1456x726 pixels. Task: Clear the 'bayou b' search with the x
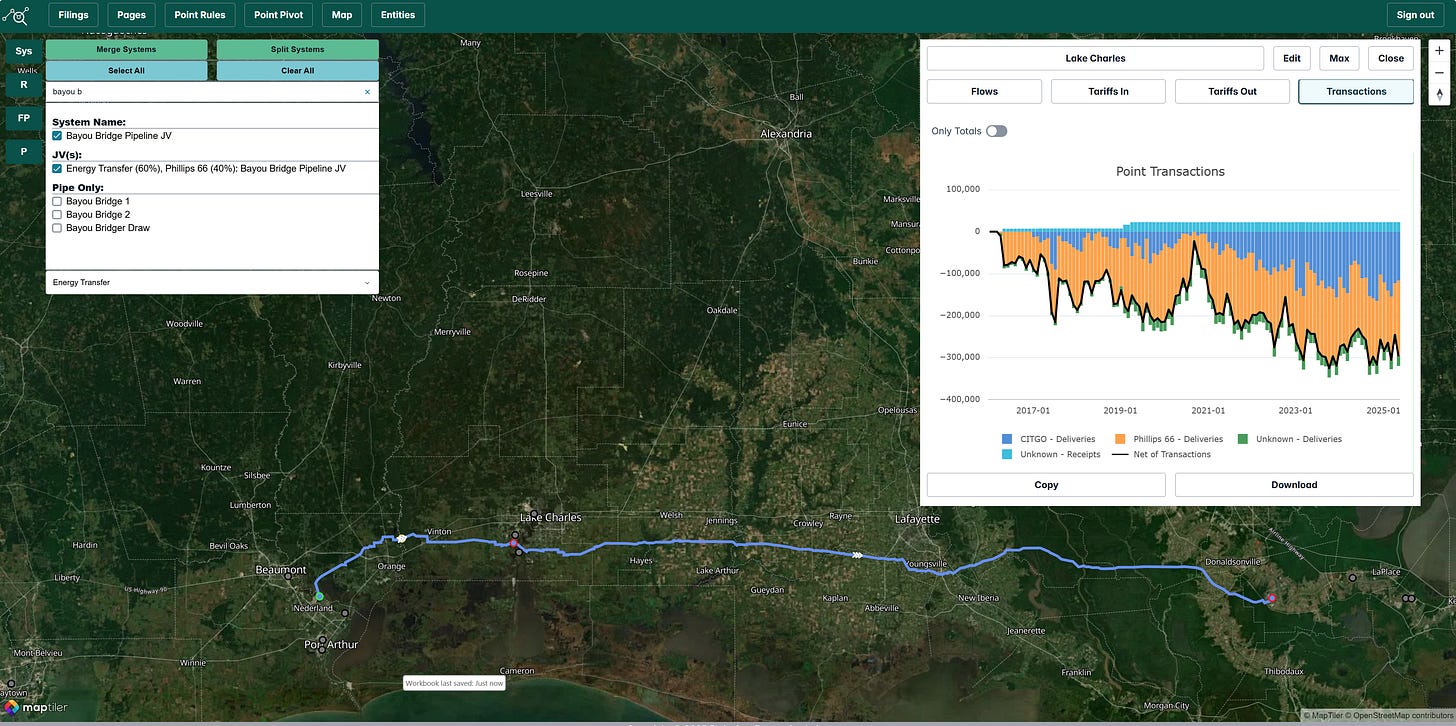[x=367, y=91]
